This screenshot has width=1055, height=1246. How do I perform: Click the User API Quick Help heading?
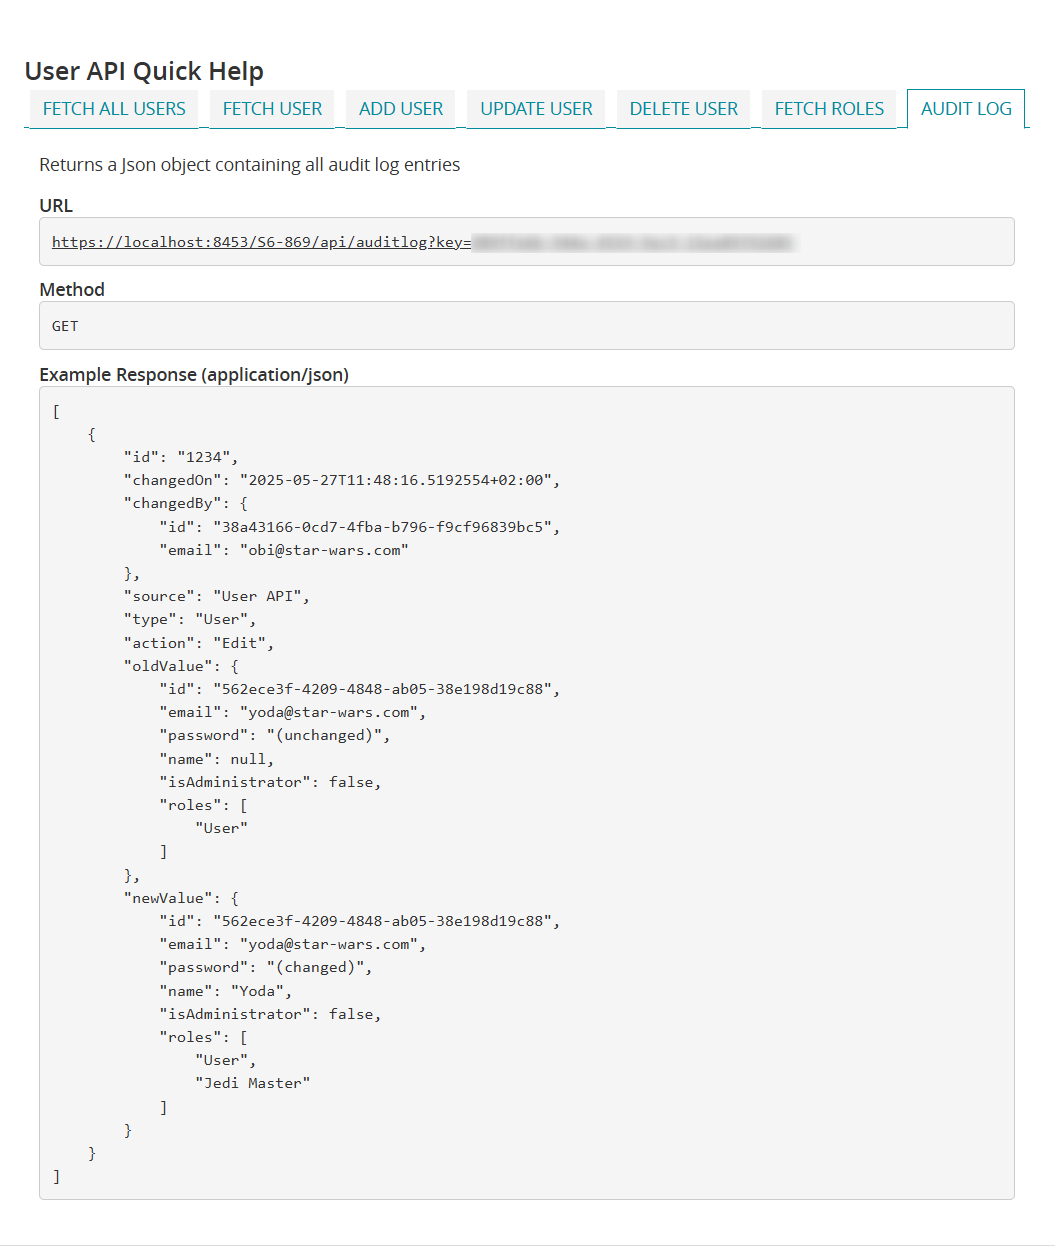coord(144,71)
